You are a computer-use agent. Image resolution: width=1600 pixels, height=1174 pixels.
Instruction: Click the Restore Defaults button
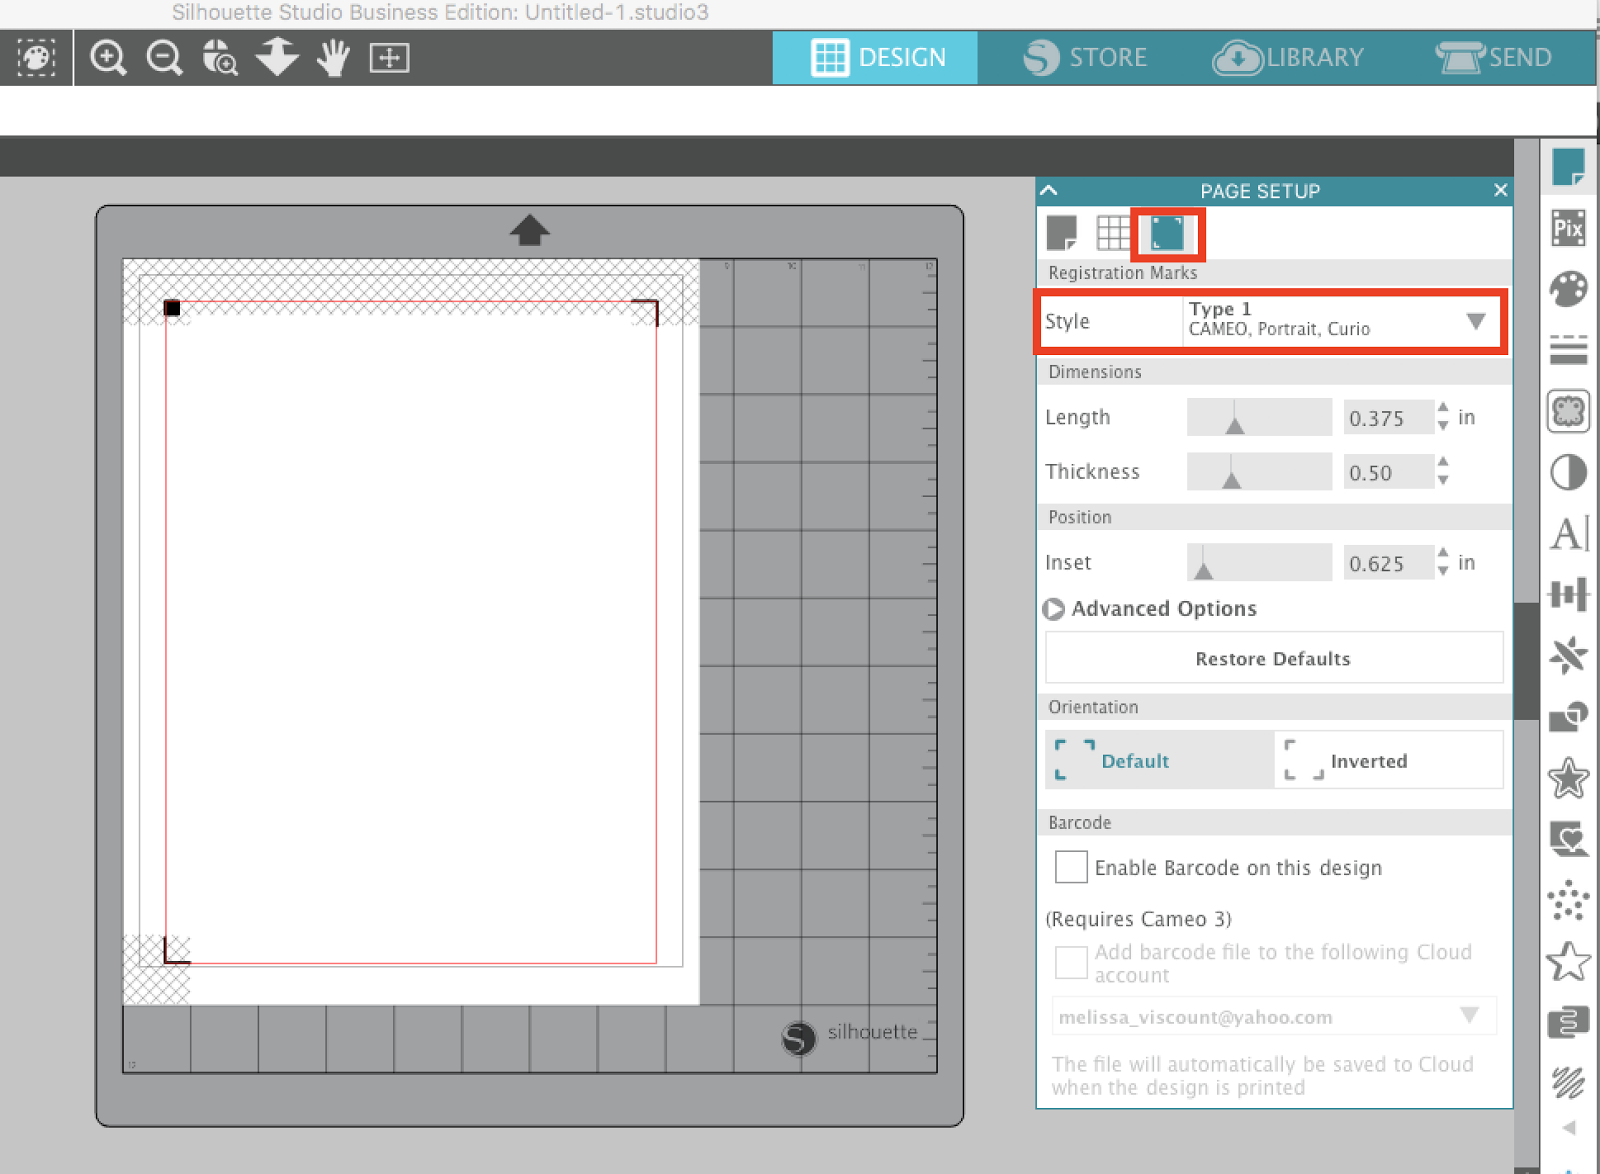(x=1274, y=658)
